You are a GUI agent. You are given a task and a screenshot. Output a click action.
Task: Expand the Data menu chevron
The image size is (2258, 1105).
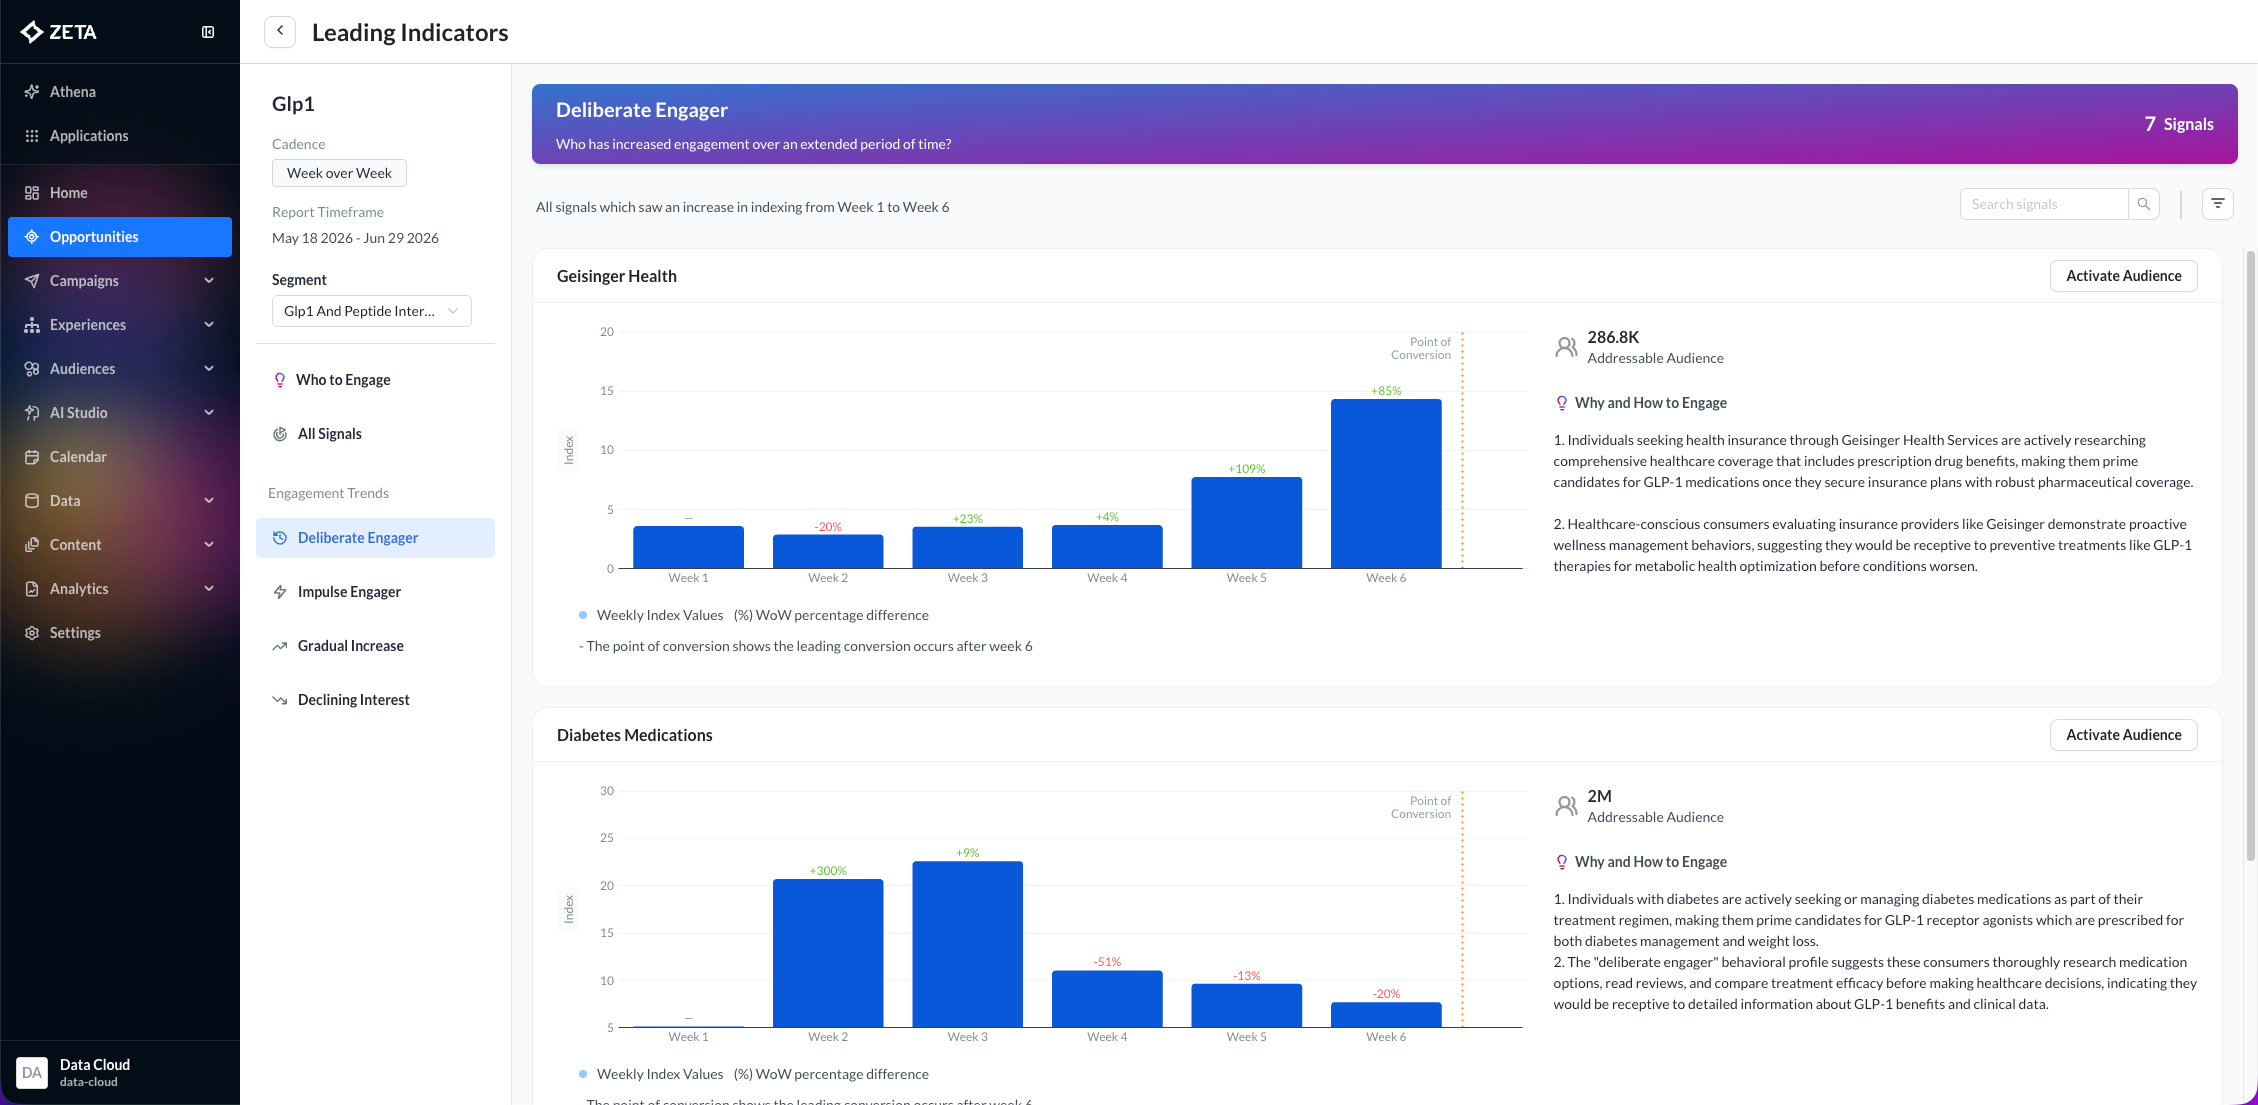[209, 501]
